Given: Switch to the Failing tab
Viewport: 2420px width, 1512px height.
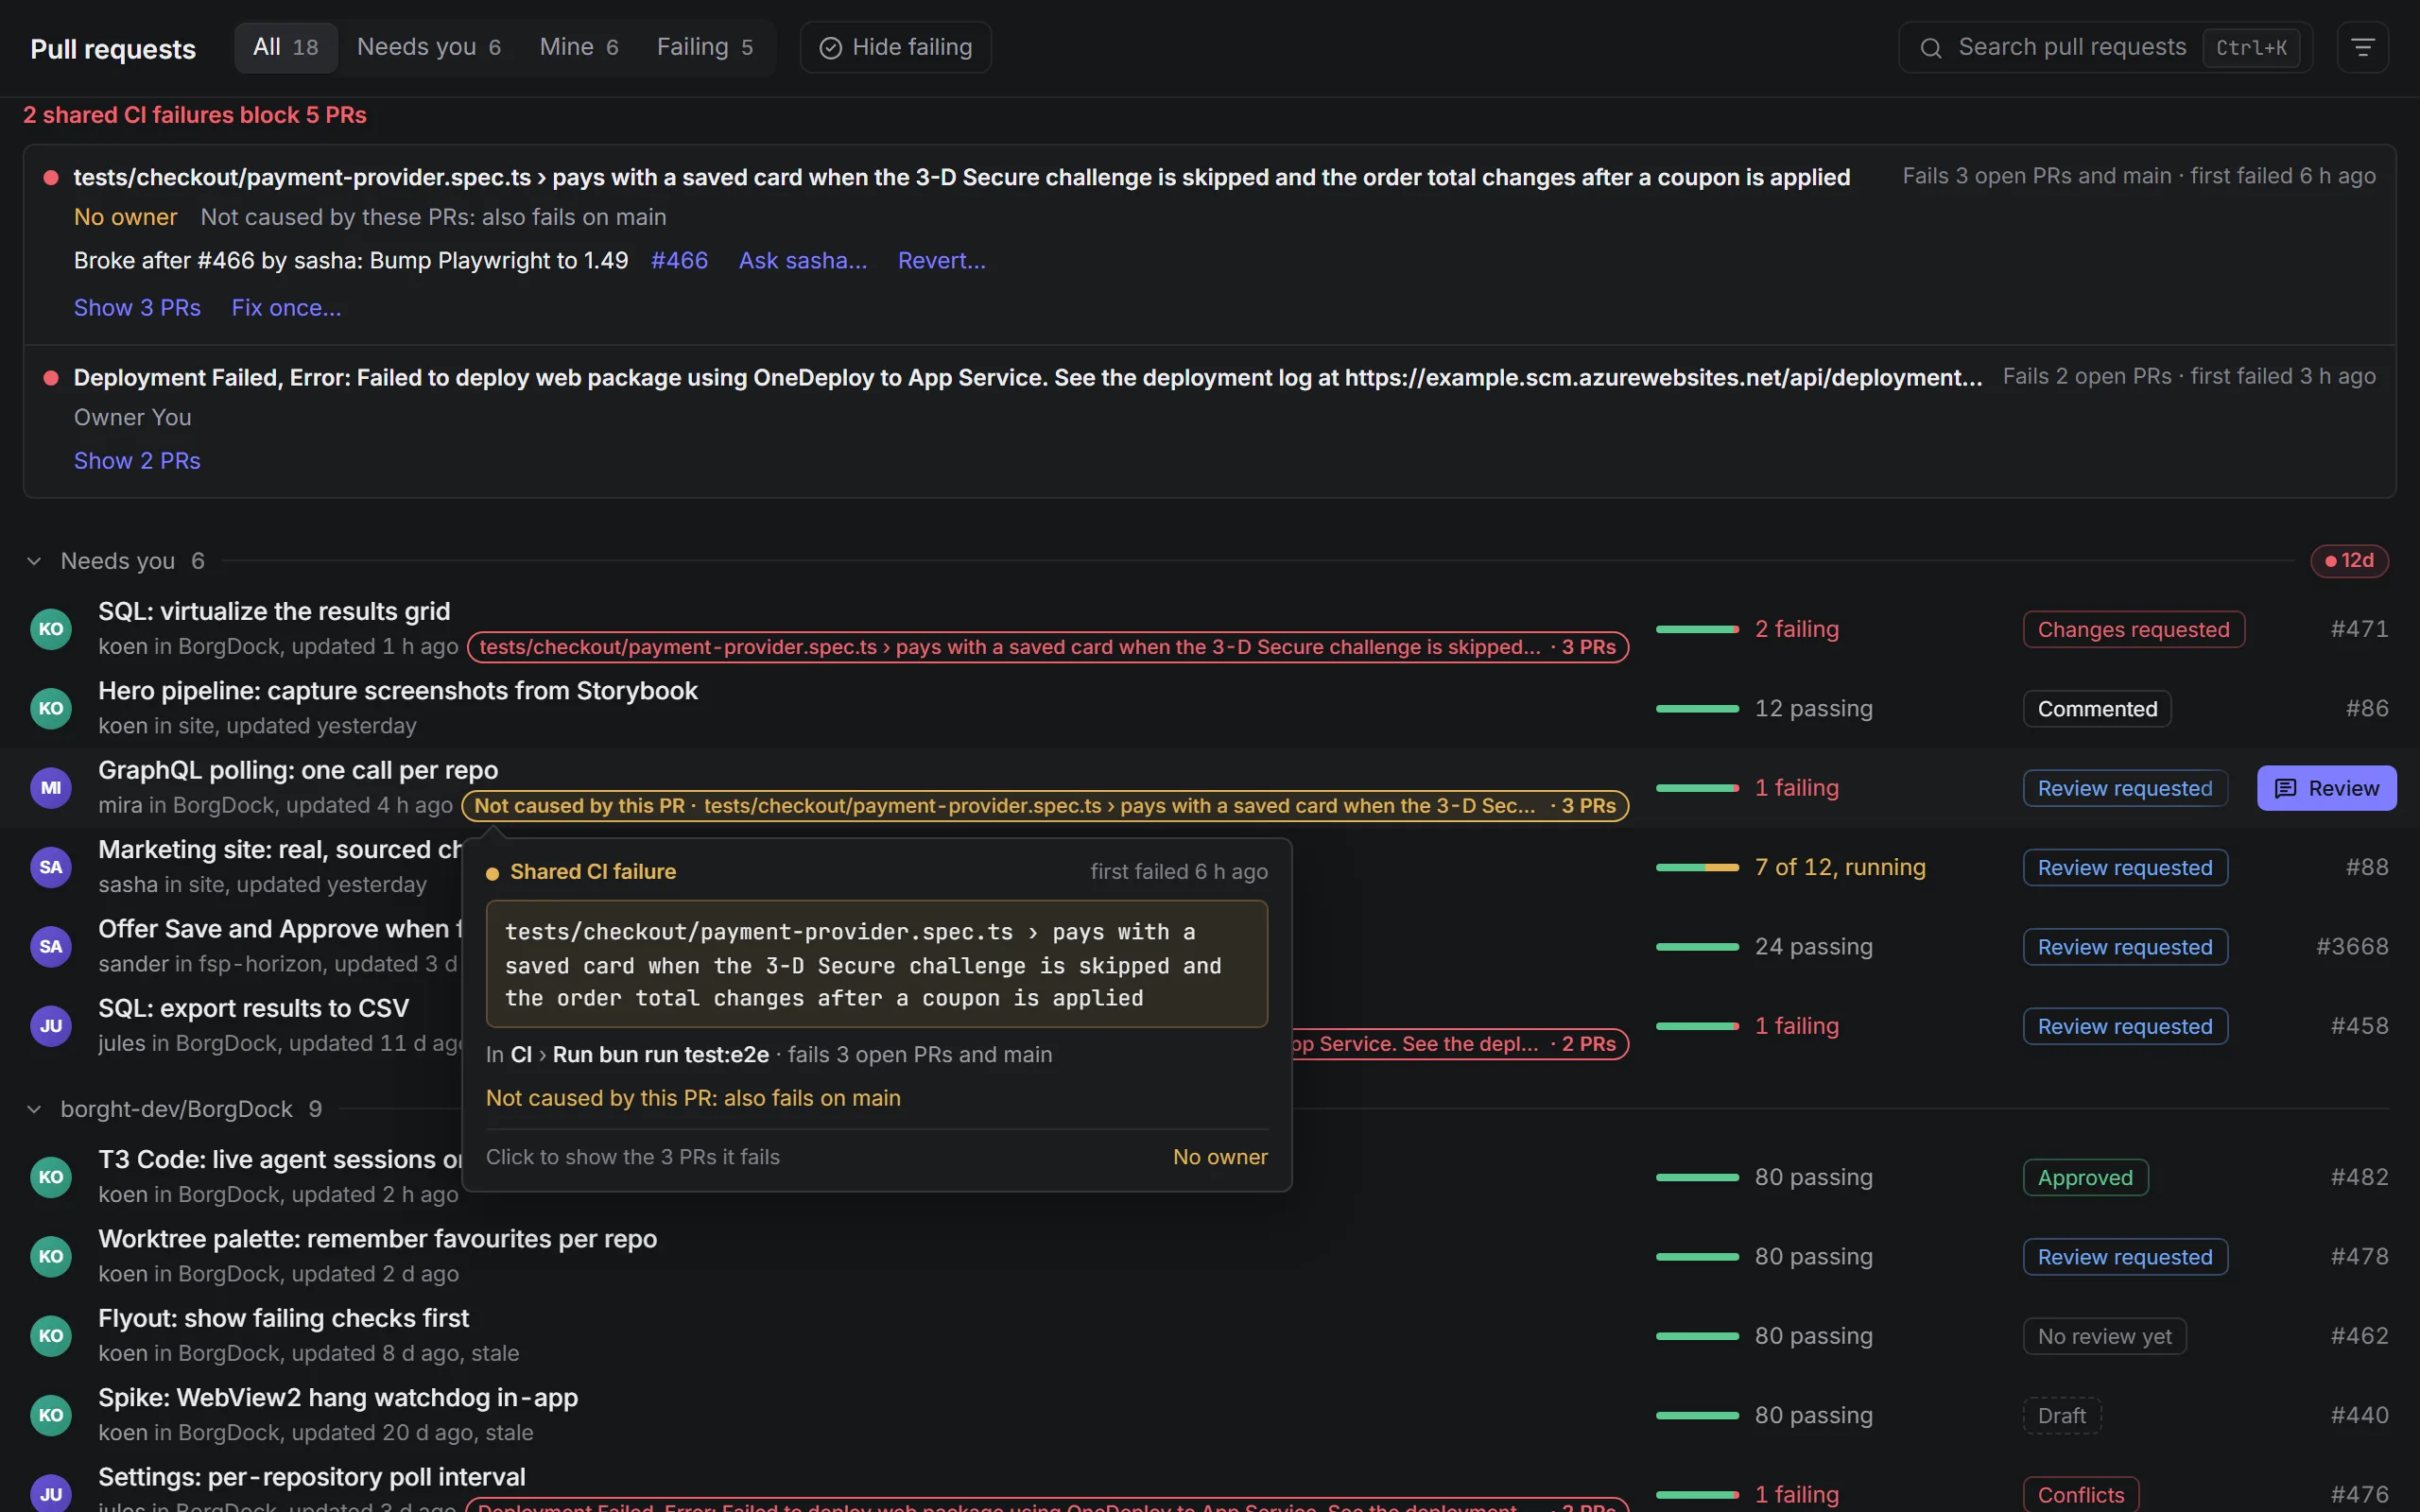Looking at the screenshot, I should coord(705,47).
